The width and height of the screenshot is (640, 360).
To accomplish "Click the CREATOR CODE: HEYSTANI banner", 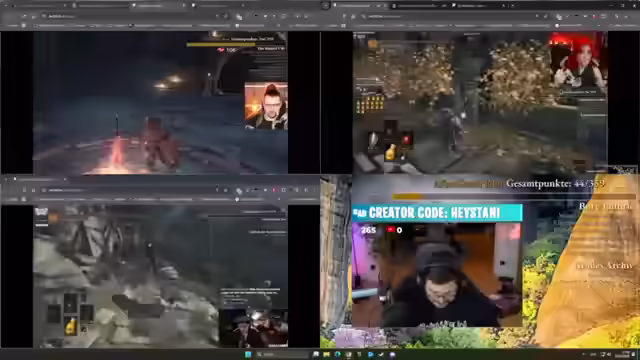I will (437, 213).
